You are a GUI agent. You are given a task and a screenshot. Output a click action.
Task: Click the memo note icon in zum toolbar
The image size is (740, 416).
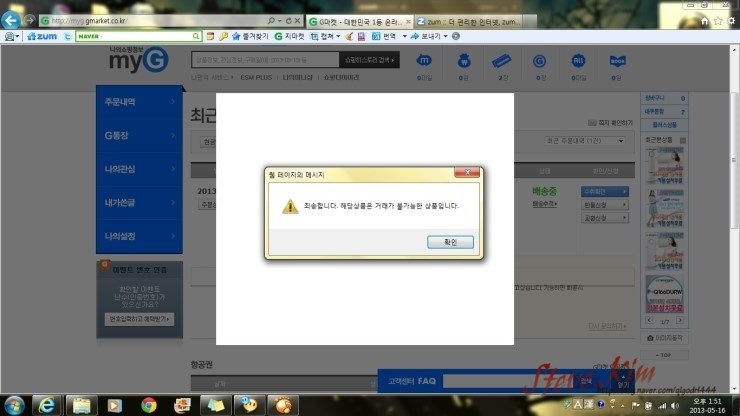click(x=210, y=36)
